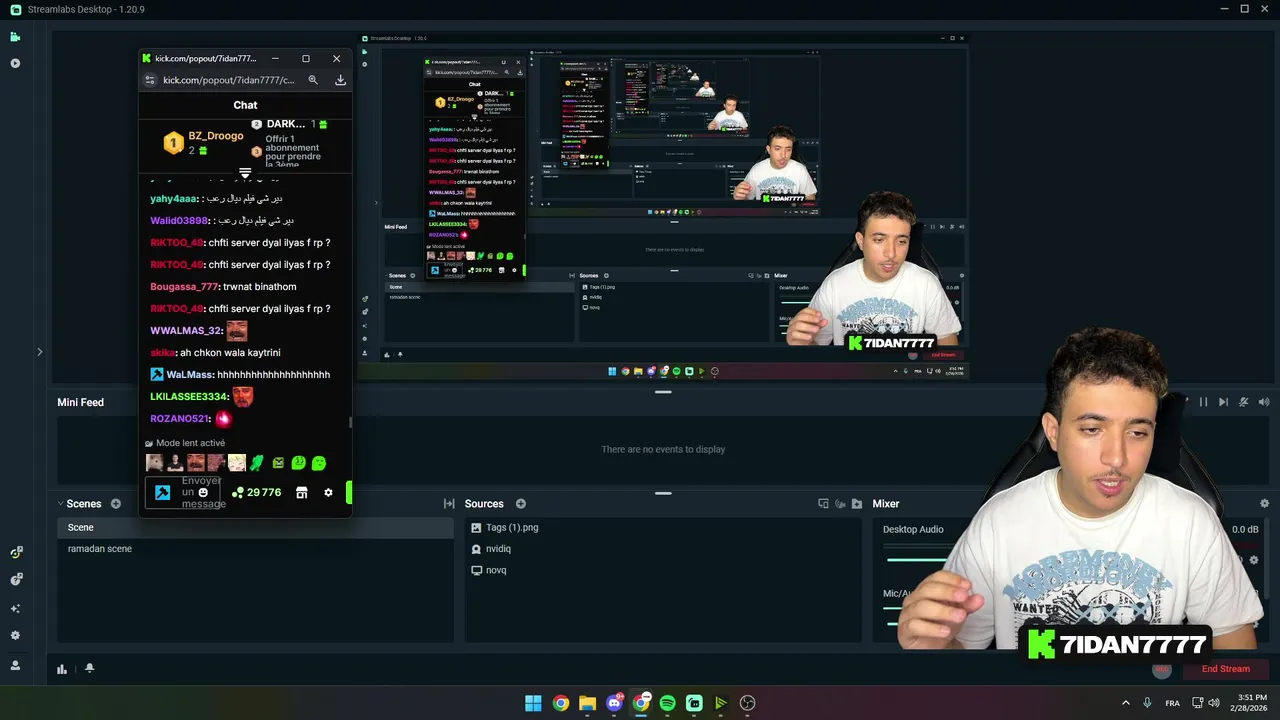
Task: Open the account profile icon in sidebar
Action: click(x=15, y=665)
